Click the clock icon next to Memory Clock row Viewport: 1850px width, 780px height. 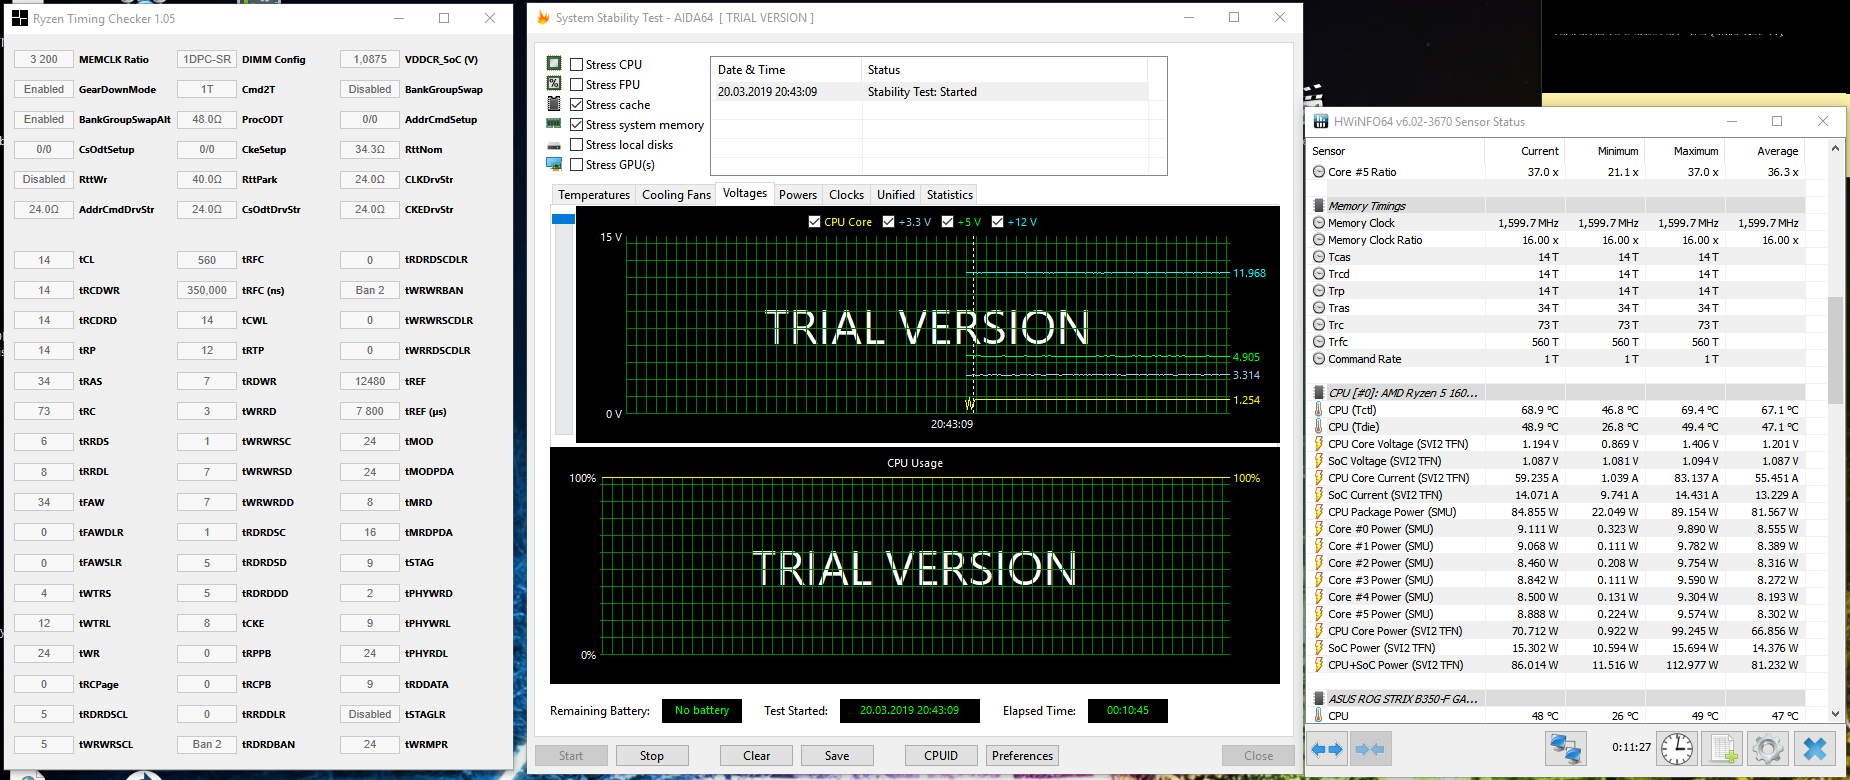click(1319, 223)
